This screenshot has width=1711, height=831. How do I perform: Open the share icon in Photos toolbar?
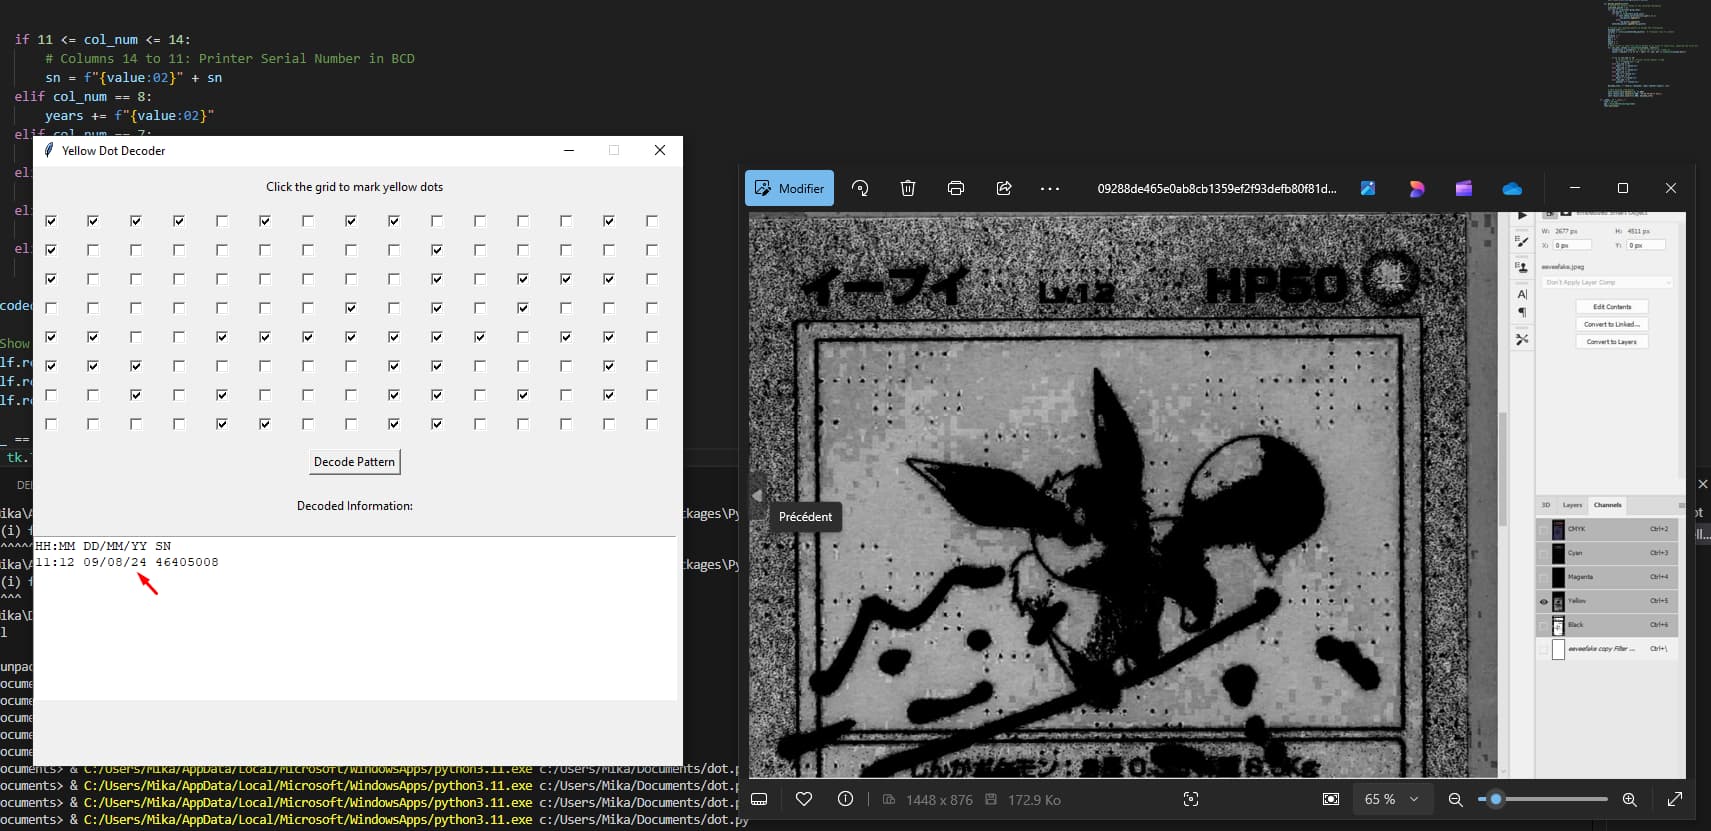tap(1004, 188)
